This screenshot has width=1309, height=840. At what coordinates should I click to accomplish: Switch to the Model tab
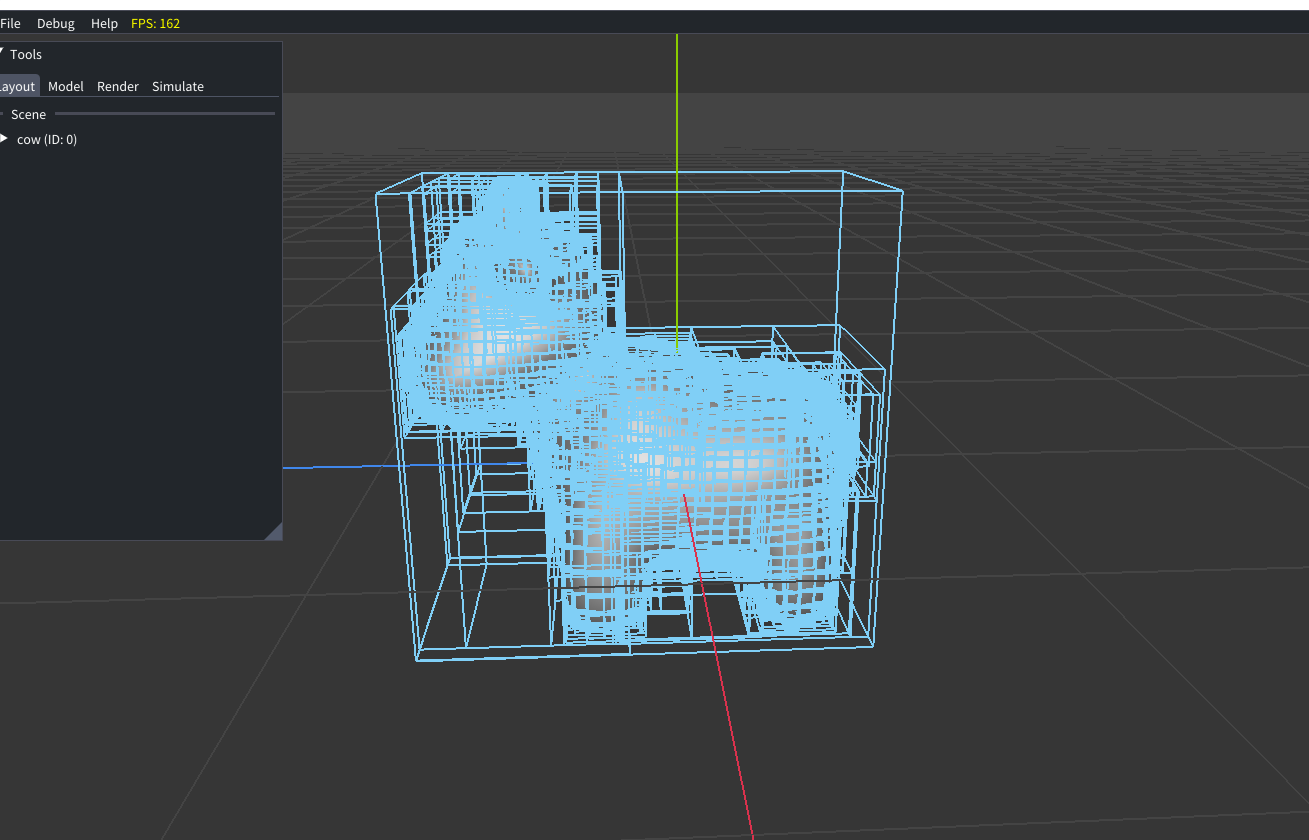coord(66,87)
